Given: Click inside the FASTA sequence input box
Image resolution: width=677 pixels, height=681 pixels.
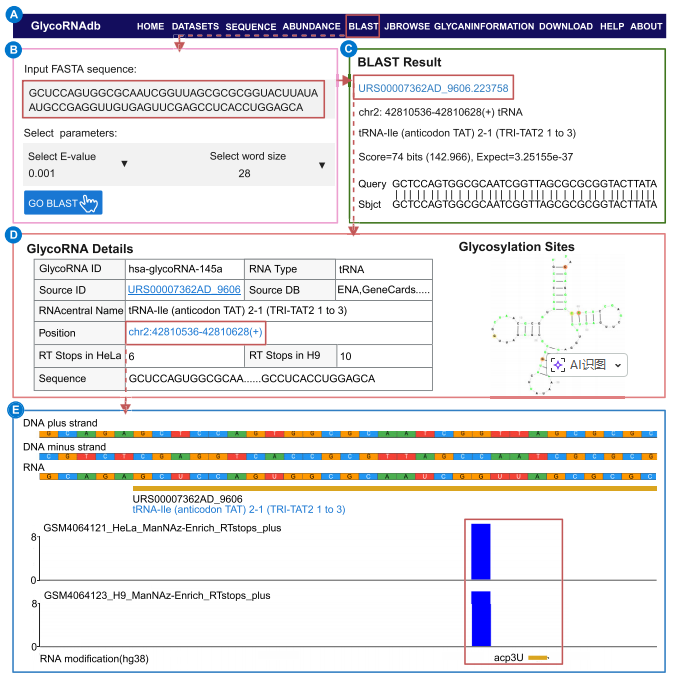Looking at the screenshot, I should [174, 98].
